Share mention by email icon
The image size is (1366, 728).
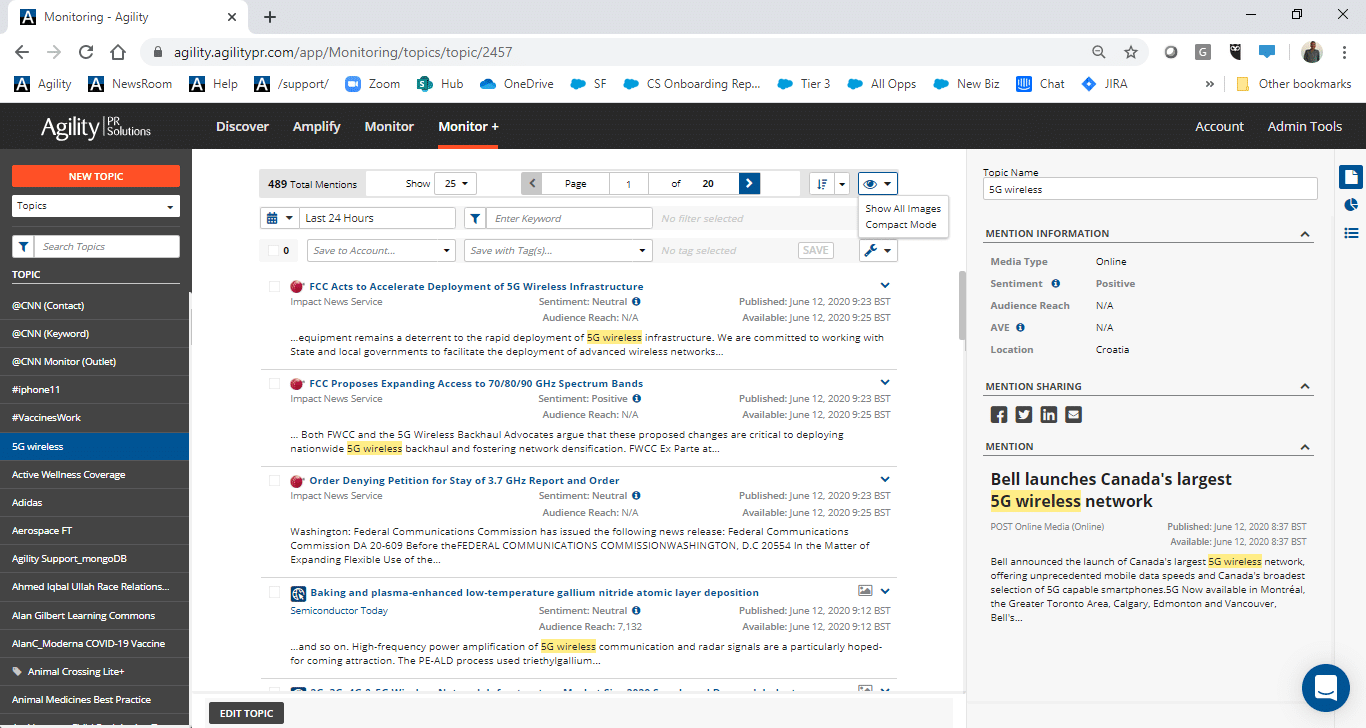point(1074,414)
